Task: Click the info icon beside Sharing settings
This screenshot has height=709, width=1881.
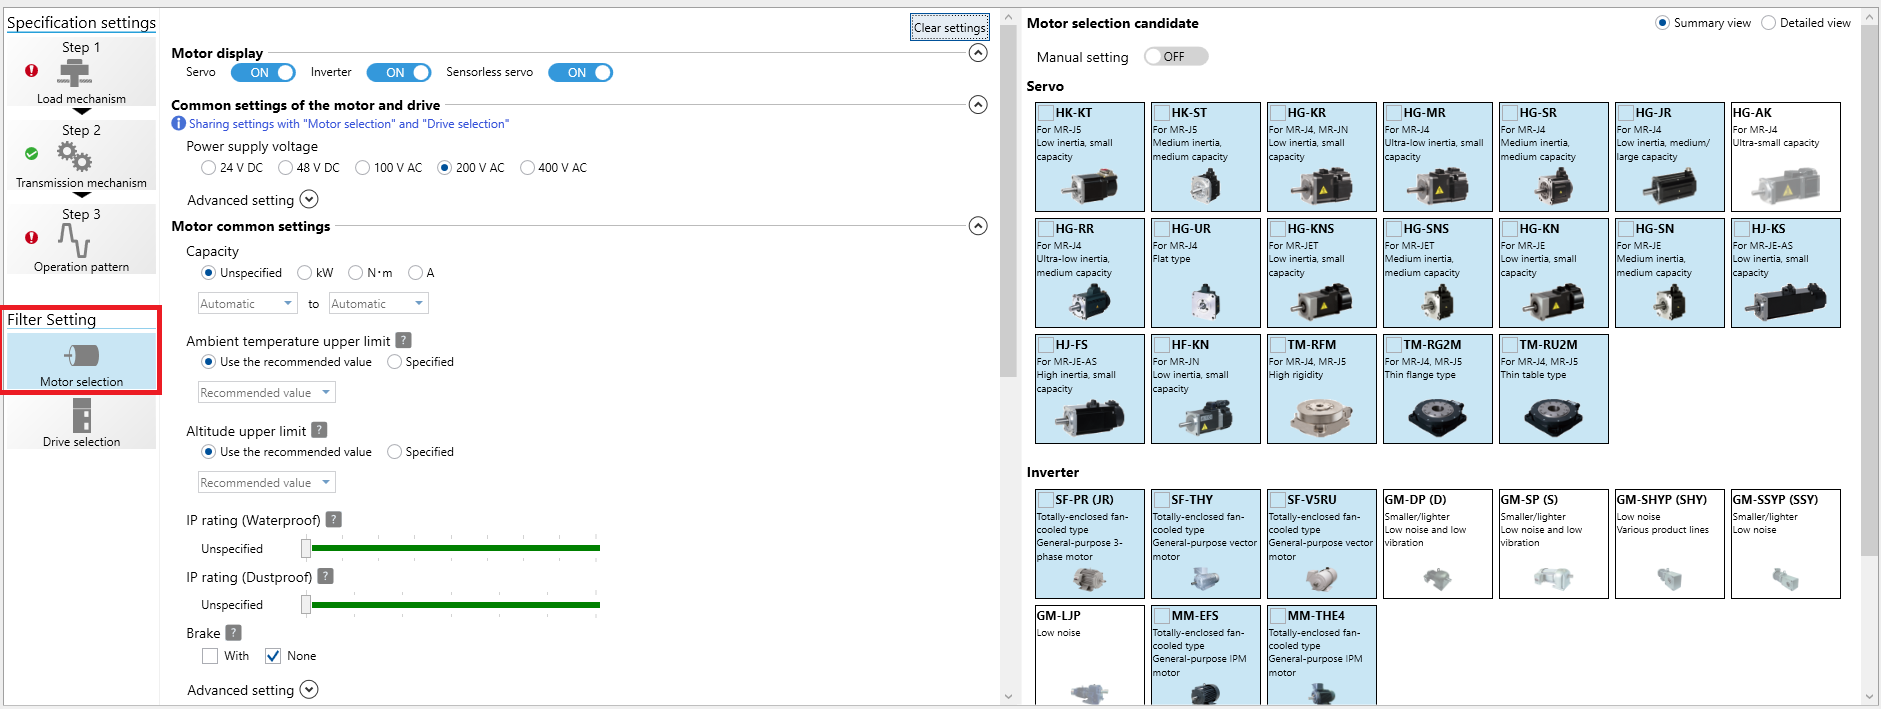Action: coord(178,123)
